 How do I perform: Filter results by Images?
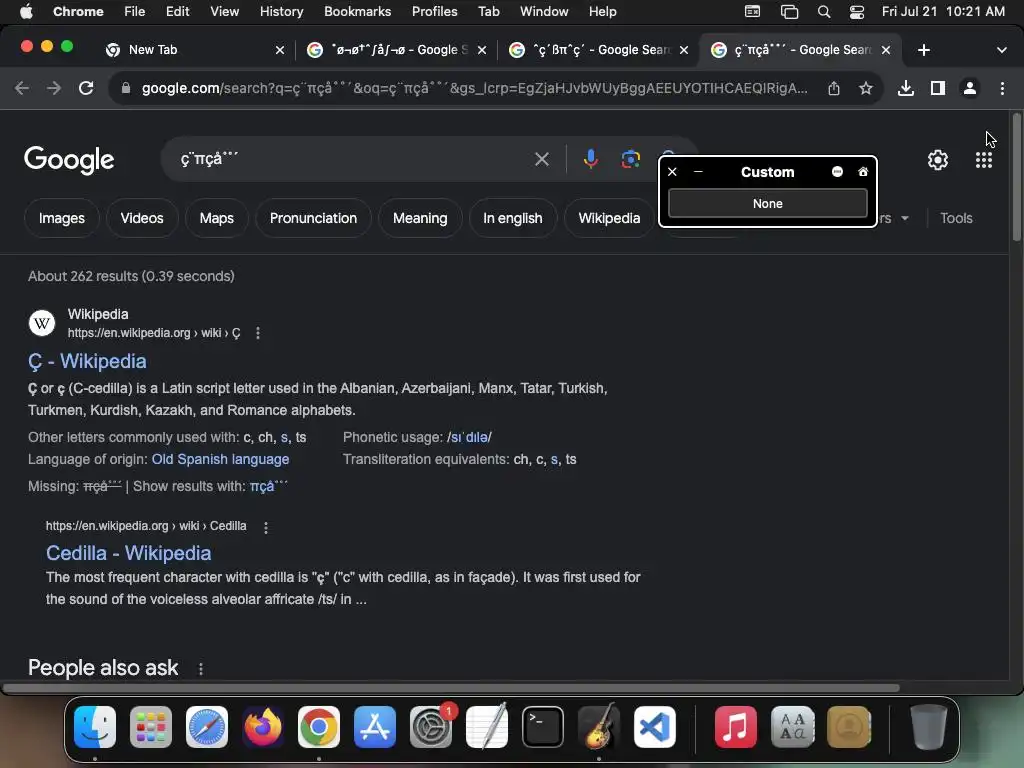61,218
